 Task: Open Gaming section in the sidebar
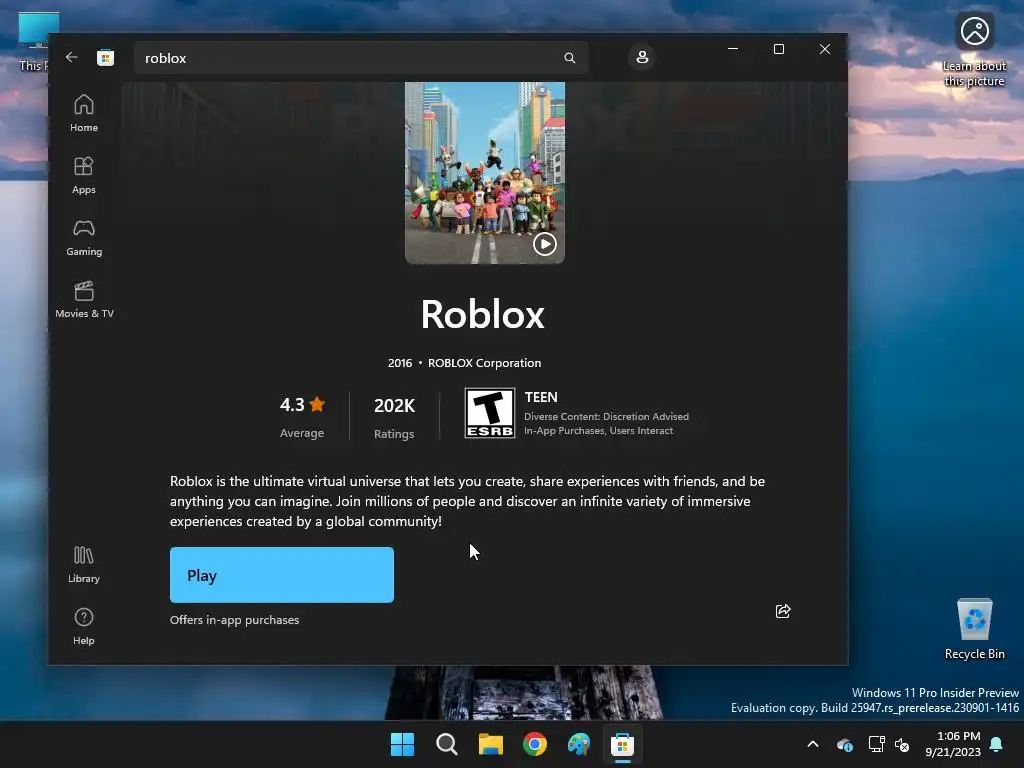coord(84,237)
